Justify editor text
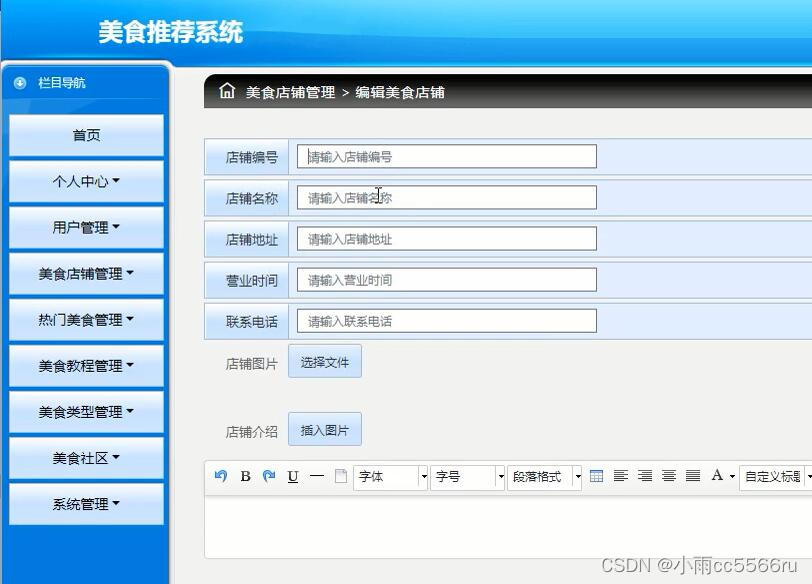The height and width of the screenshot is (584, 812). (693, 475)
